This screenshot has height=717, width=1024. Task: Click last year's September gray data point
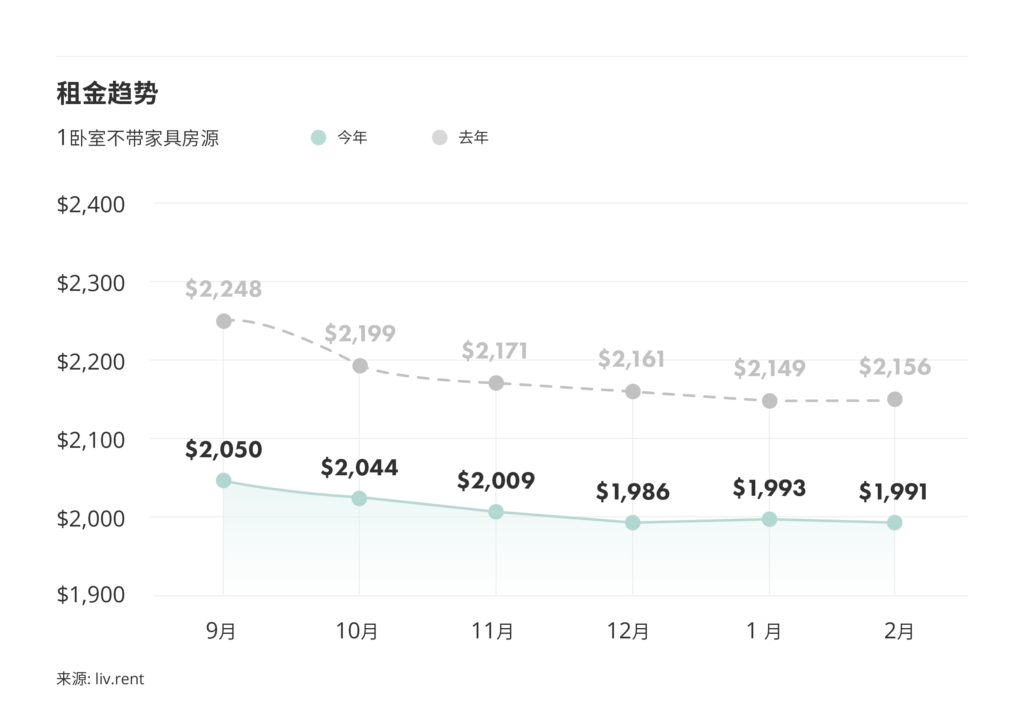pos(224,321)
